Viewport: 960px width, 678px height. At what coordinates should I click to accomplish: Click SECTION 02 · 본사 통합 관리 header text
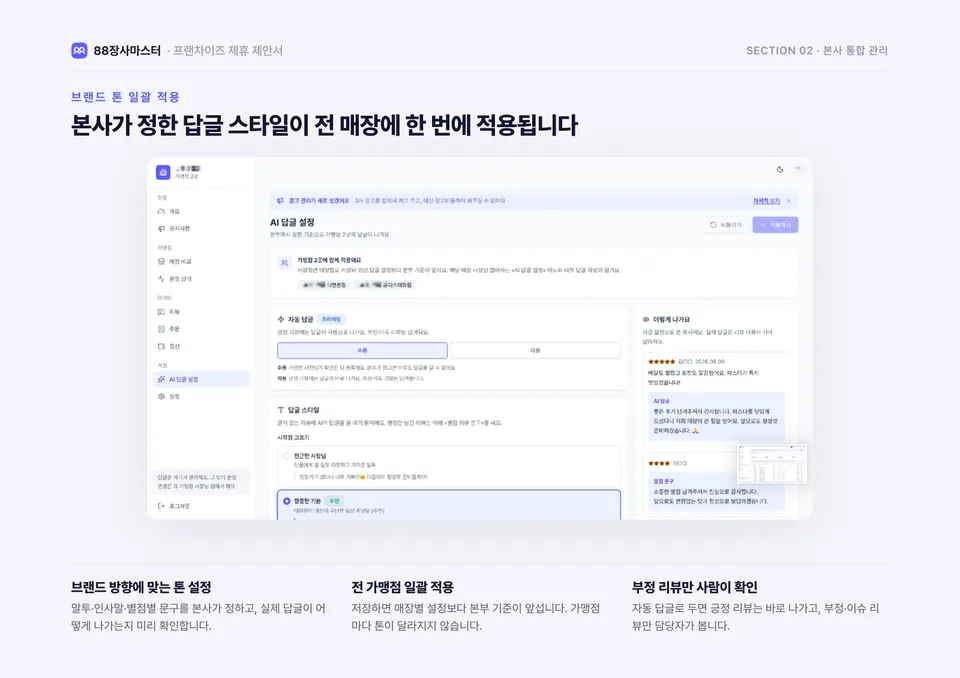817,50
